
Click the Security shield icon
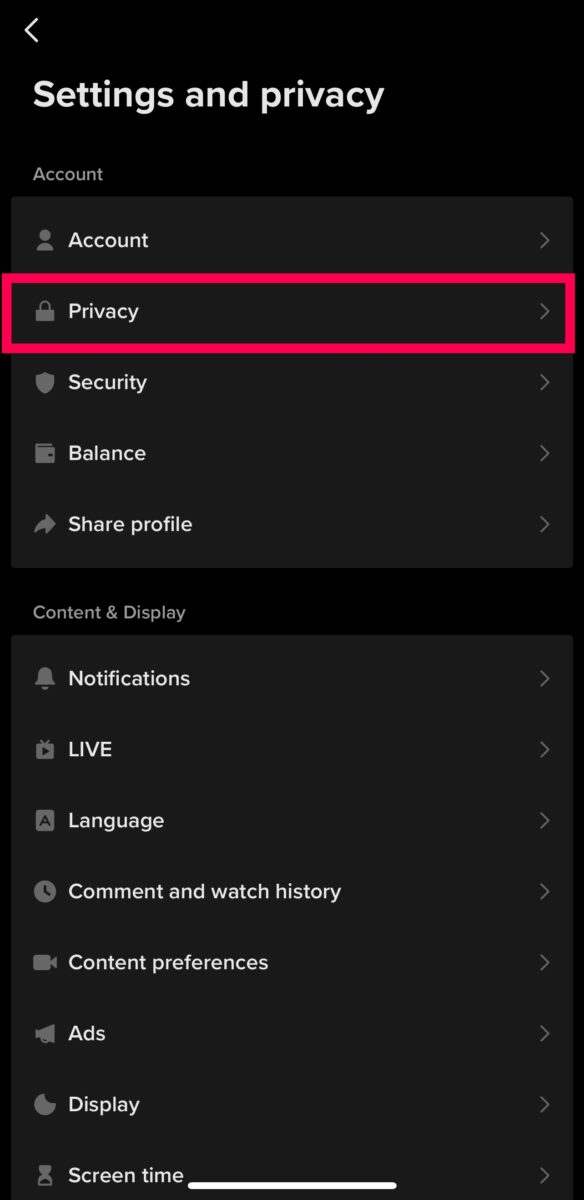[44, 382]
